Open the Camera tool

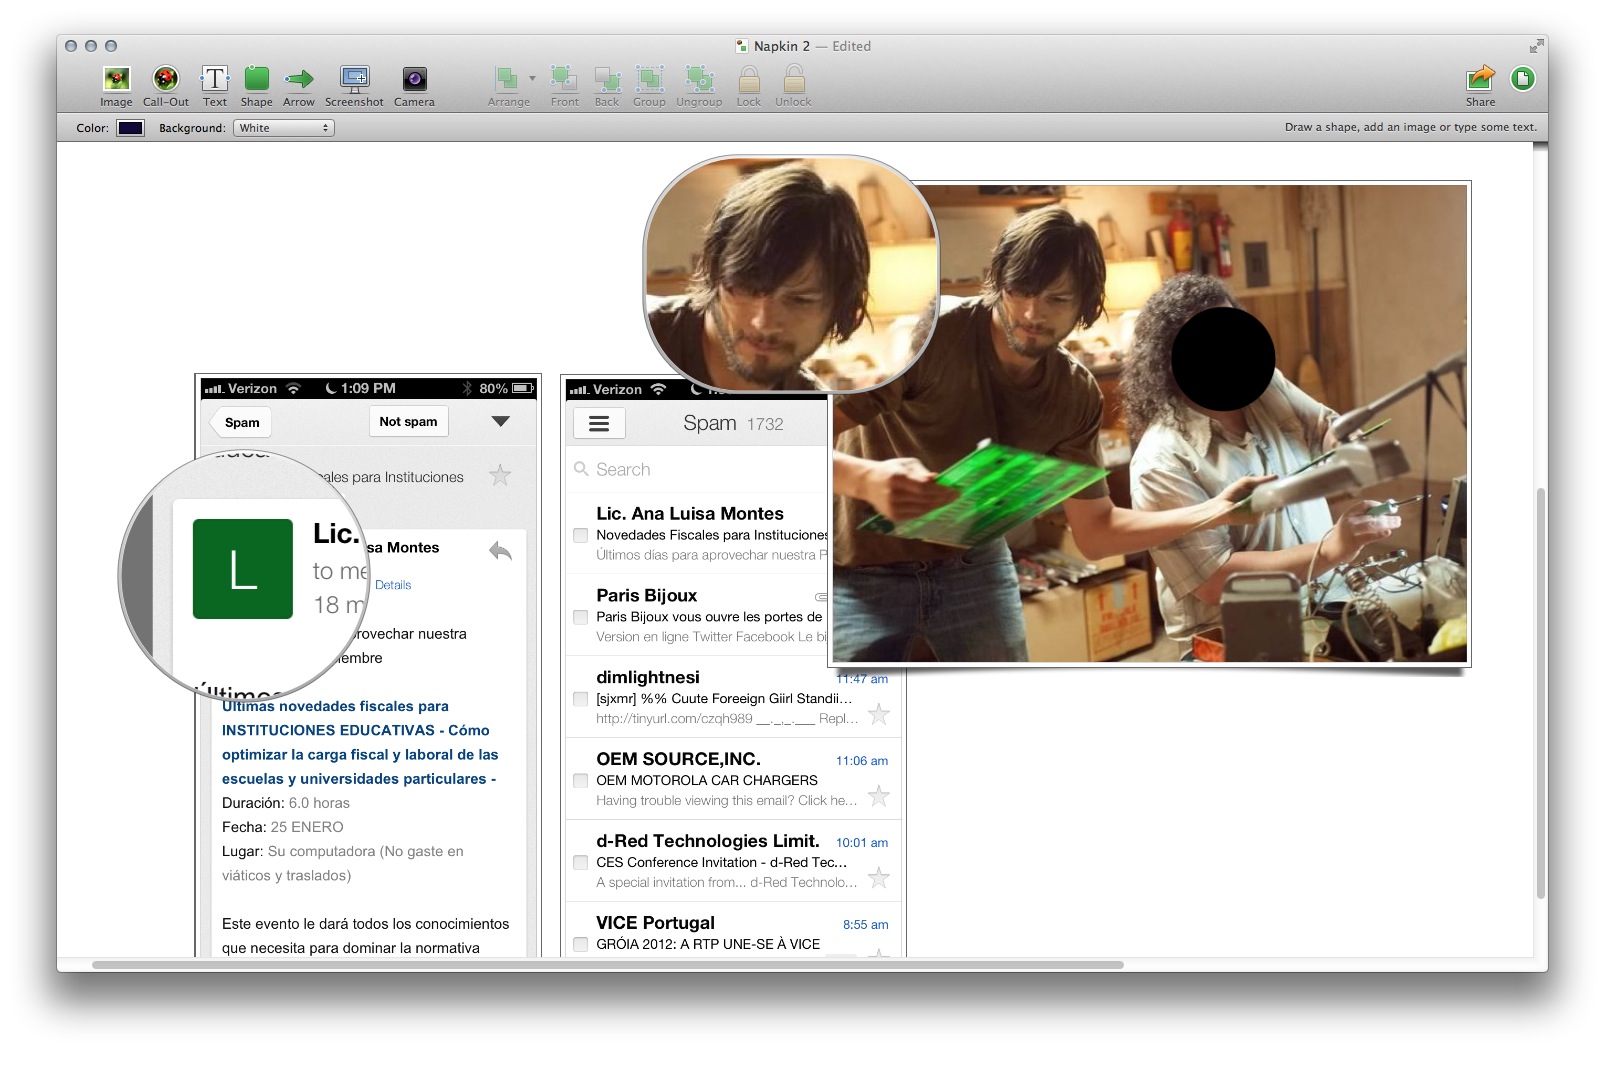[414, 86]
